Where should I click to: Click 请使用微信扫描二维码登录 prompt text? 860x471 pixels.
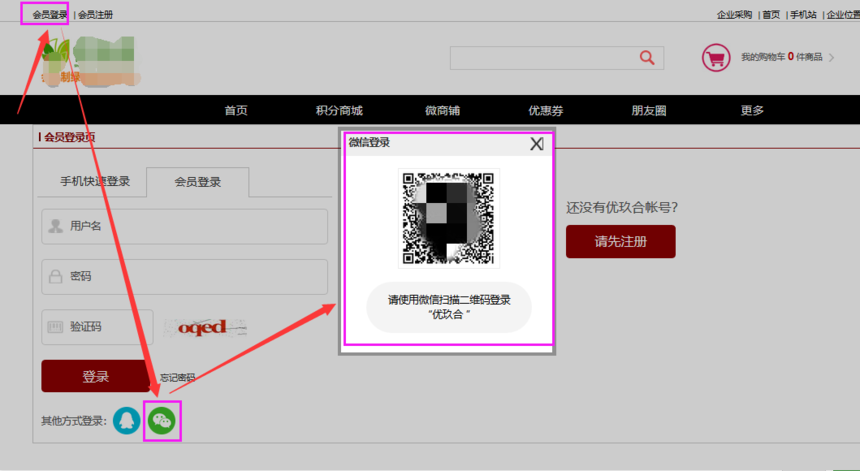click(x=449, y=300)
